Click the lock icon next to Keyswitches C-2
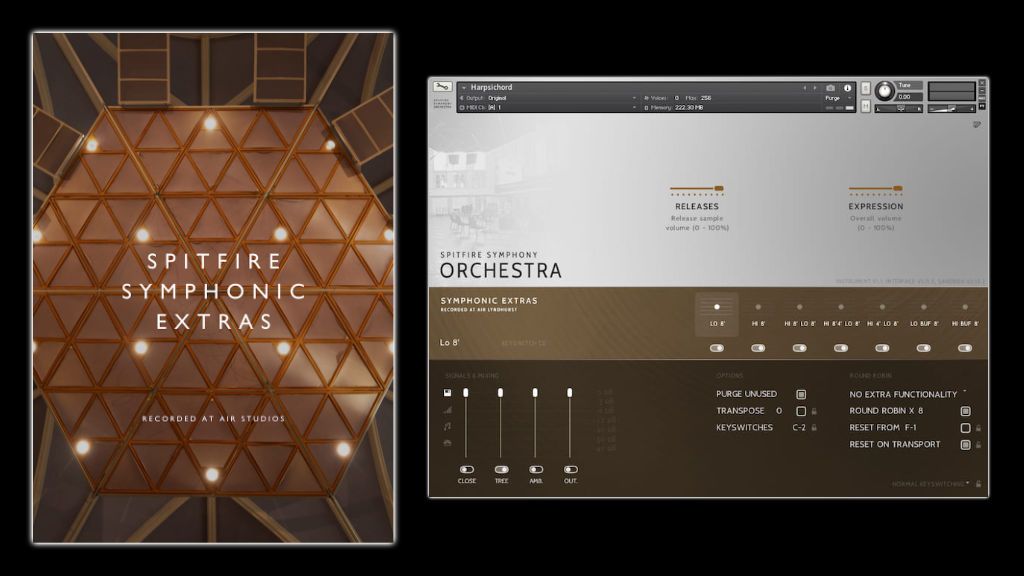Image resolution: width=1024 pixels, height=576 pixels. click(814, 428)
